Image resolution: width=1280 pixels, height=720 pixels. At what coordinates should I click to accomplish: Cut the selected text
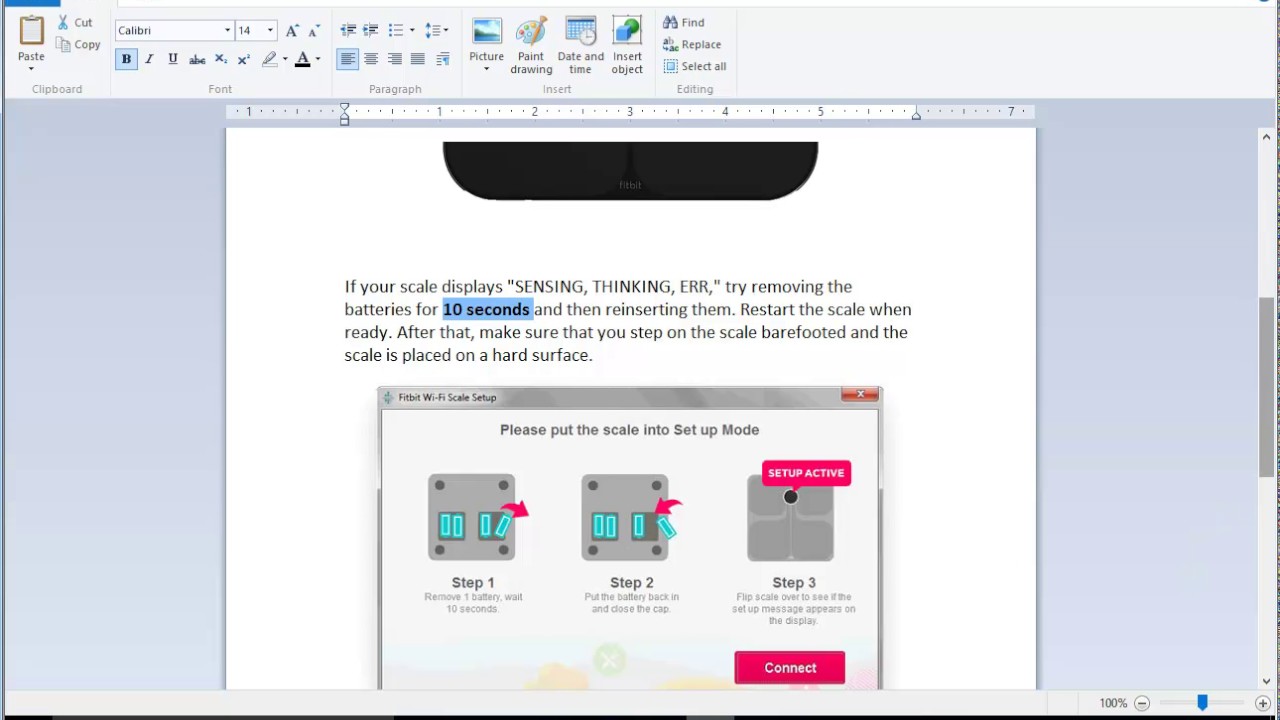coord(74,22)
